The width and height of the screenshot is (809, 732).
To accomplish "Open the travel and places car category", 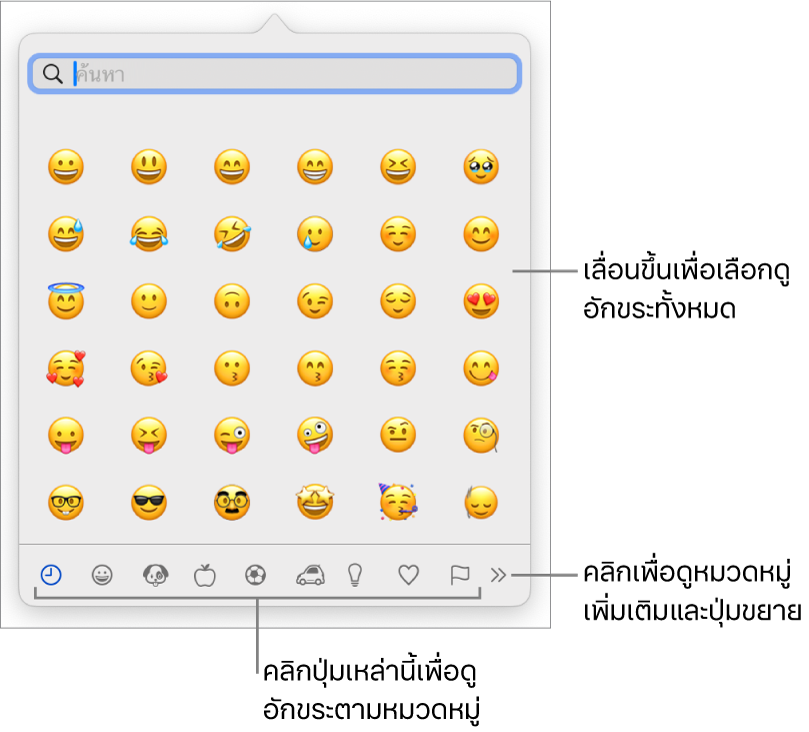I will coord(310,574).
